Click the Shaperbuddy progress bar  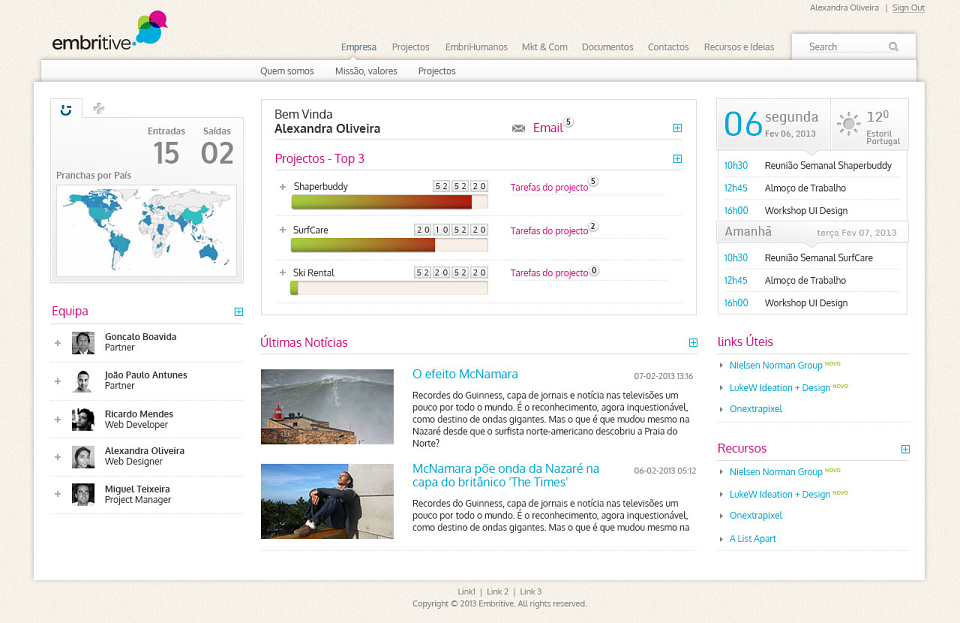(389, 202)
